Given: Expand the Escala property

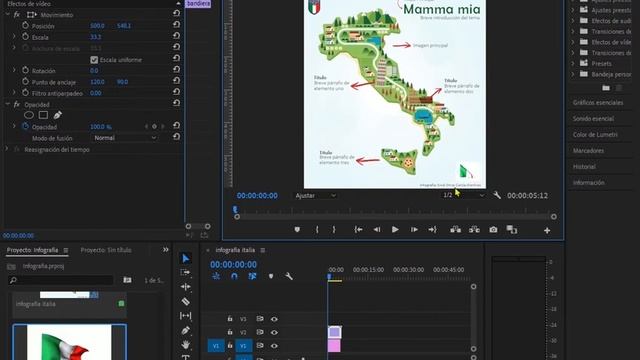Looking at the screenshot, I should click(x=14, y=37).
